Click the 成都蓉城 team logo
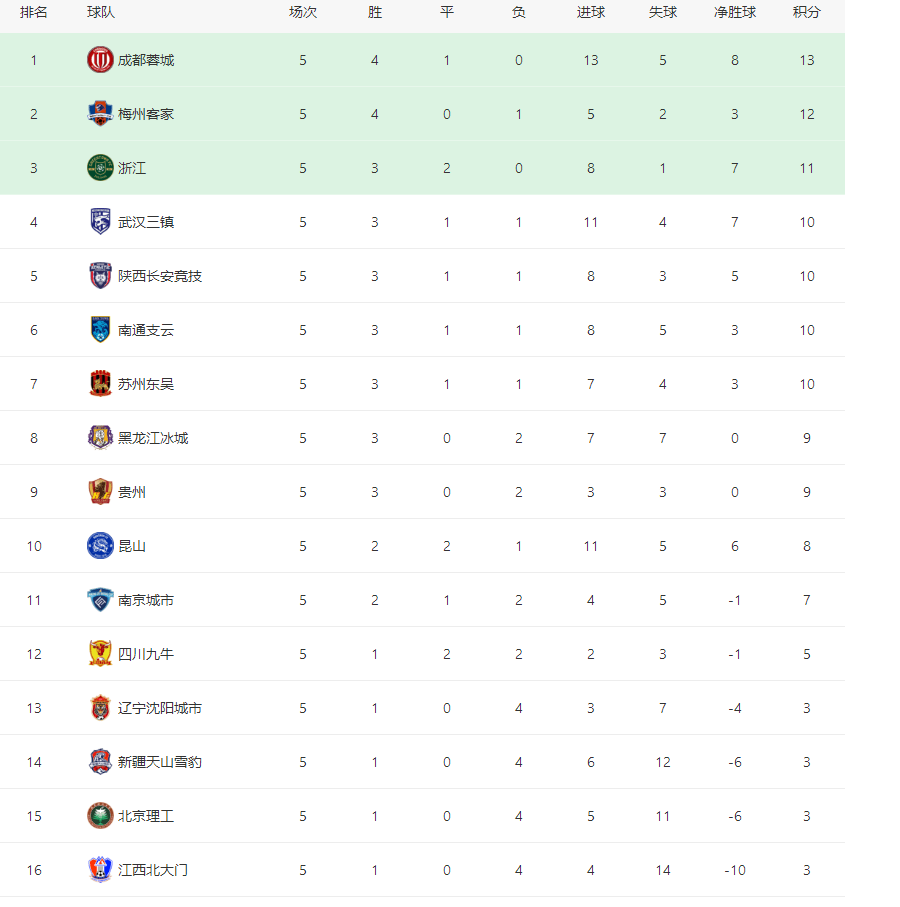The height and width of the screenshot is (907, 900). [x=100, y=60]
